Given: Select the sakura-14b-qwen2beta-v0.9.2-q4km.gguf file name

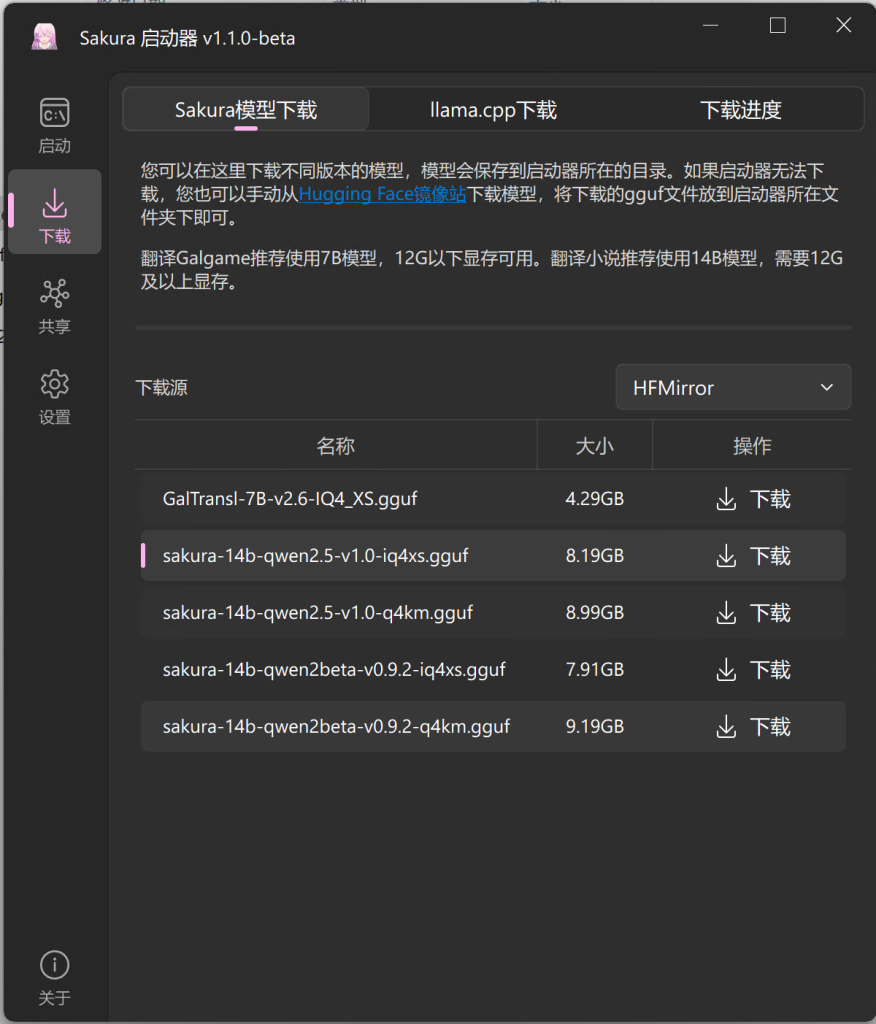Looking at the screenshot, I should point(336,726).
